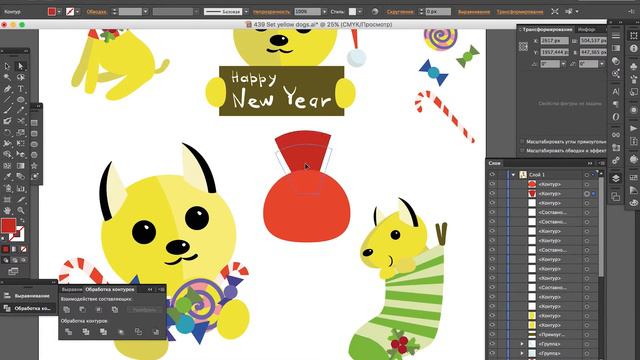The height and width of the screenshot is (360, 640).
Task: Open the Actions panel play icon
Action: pyautogui.click(x=633, y=129)
